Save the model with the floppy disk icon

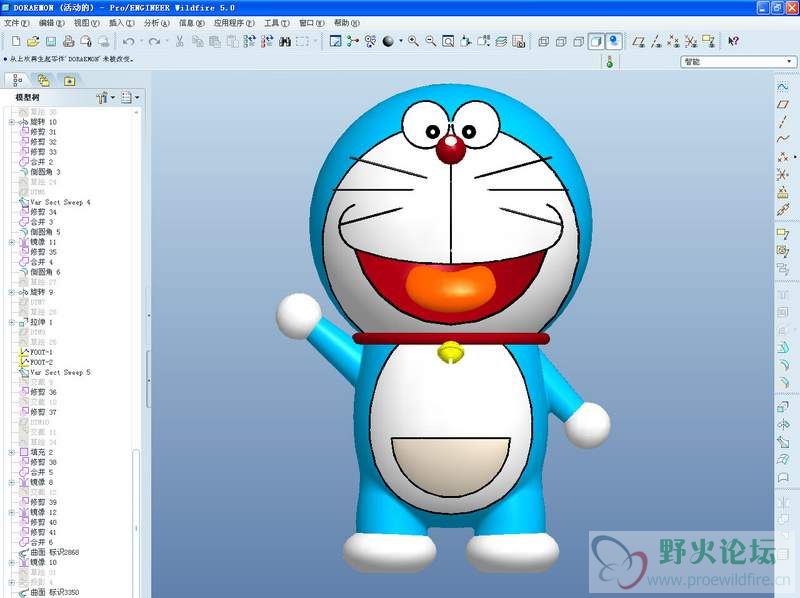[51, 41]
